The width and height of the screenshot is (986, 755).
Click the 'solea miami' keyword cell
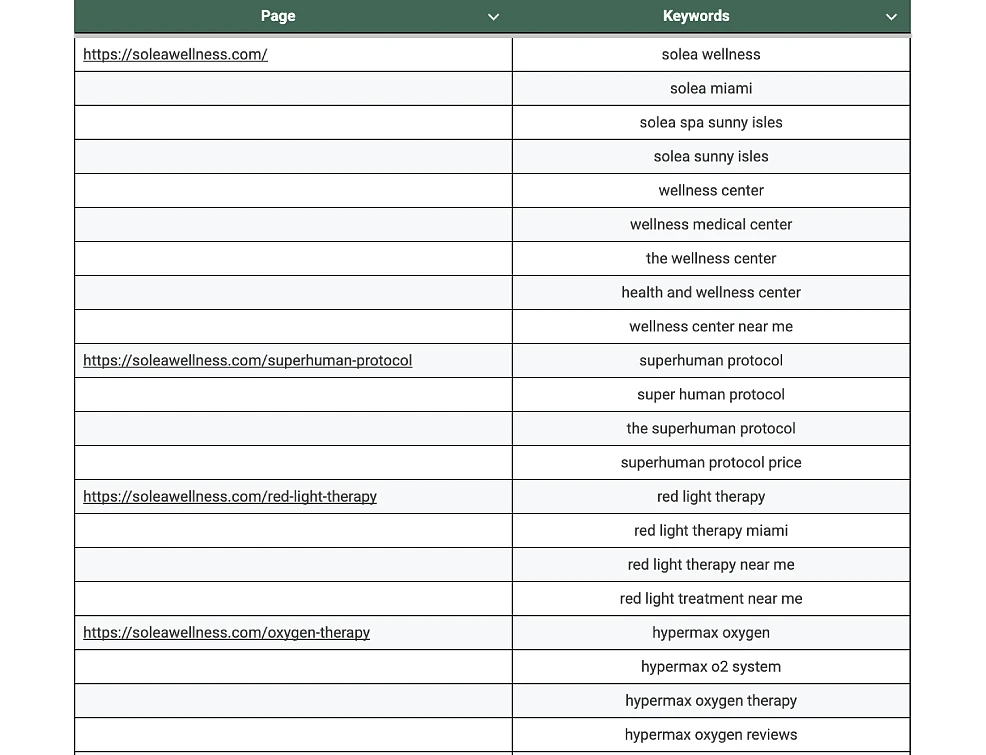[x=711, y=89]
